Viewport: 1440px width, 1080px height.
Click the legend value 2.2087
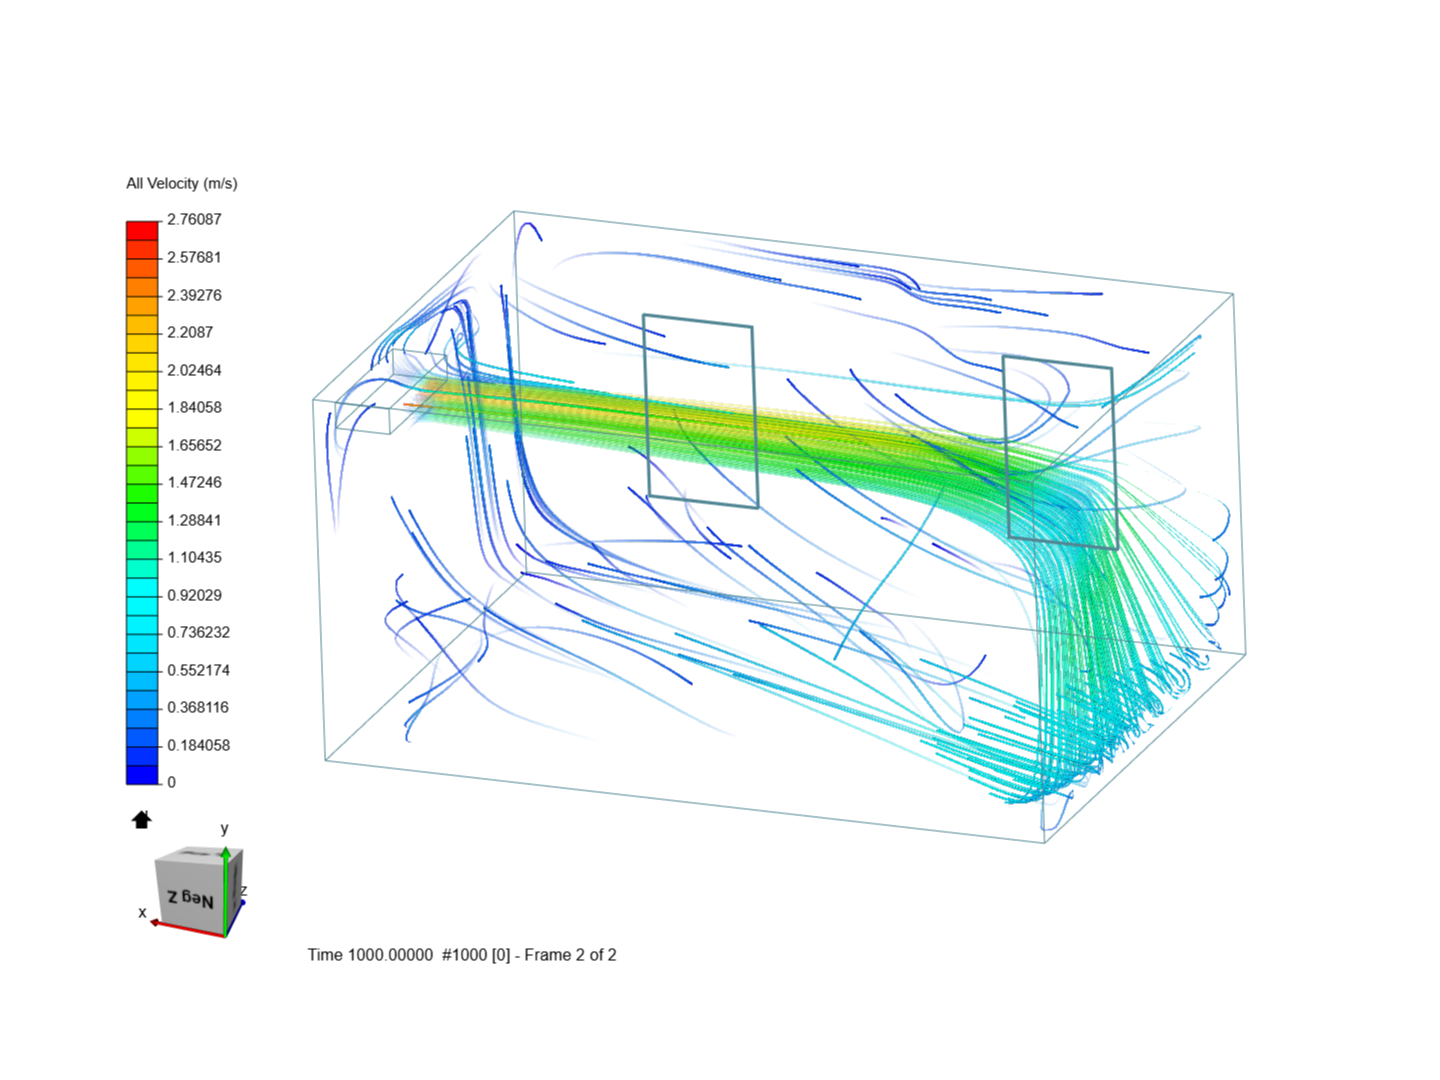(190, 332)
